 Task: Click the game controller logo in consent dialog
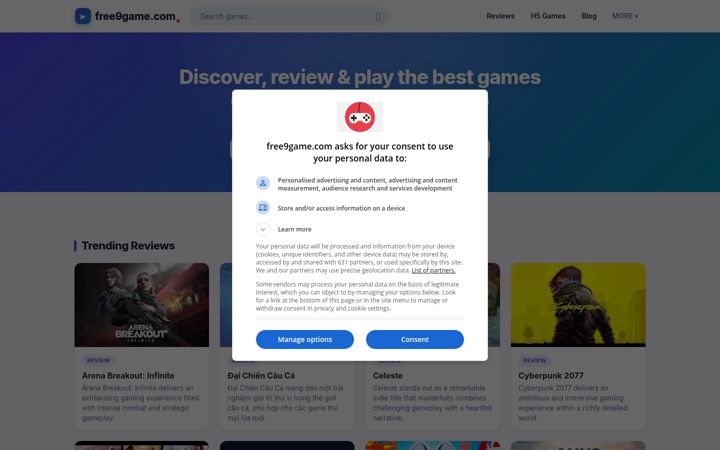tap(360, 117)
